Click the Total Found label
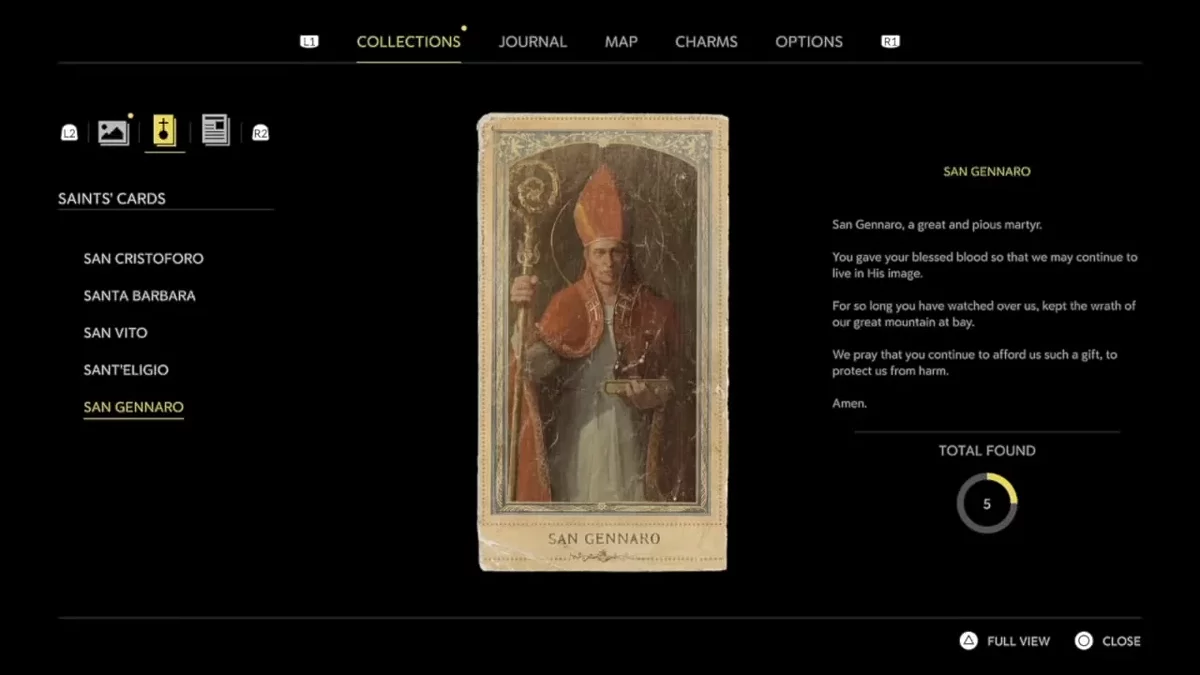The width and height of the screenshot is (1200, 675). click(x=987, y=451)
